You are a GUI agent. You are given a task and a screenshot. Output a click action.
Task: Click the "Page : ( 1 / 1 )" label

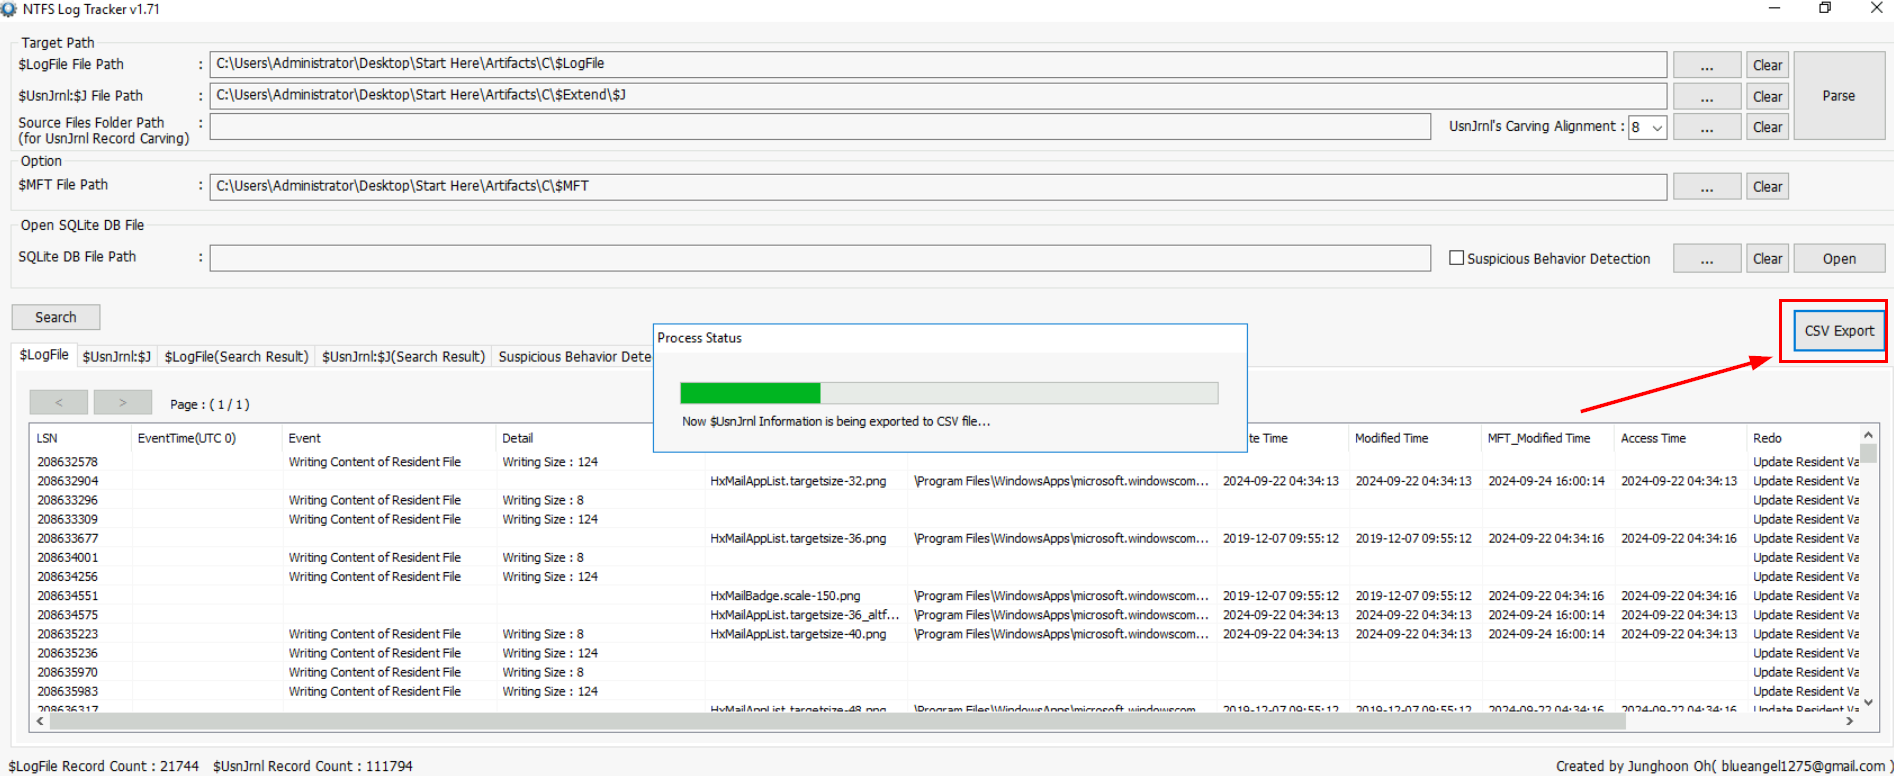point(210,404)
